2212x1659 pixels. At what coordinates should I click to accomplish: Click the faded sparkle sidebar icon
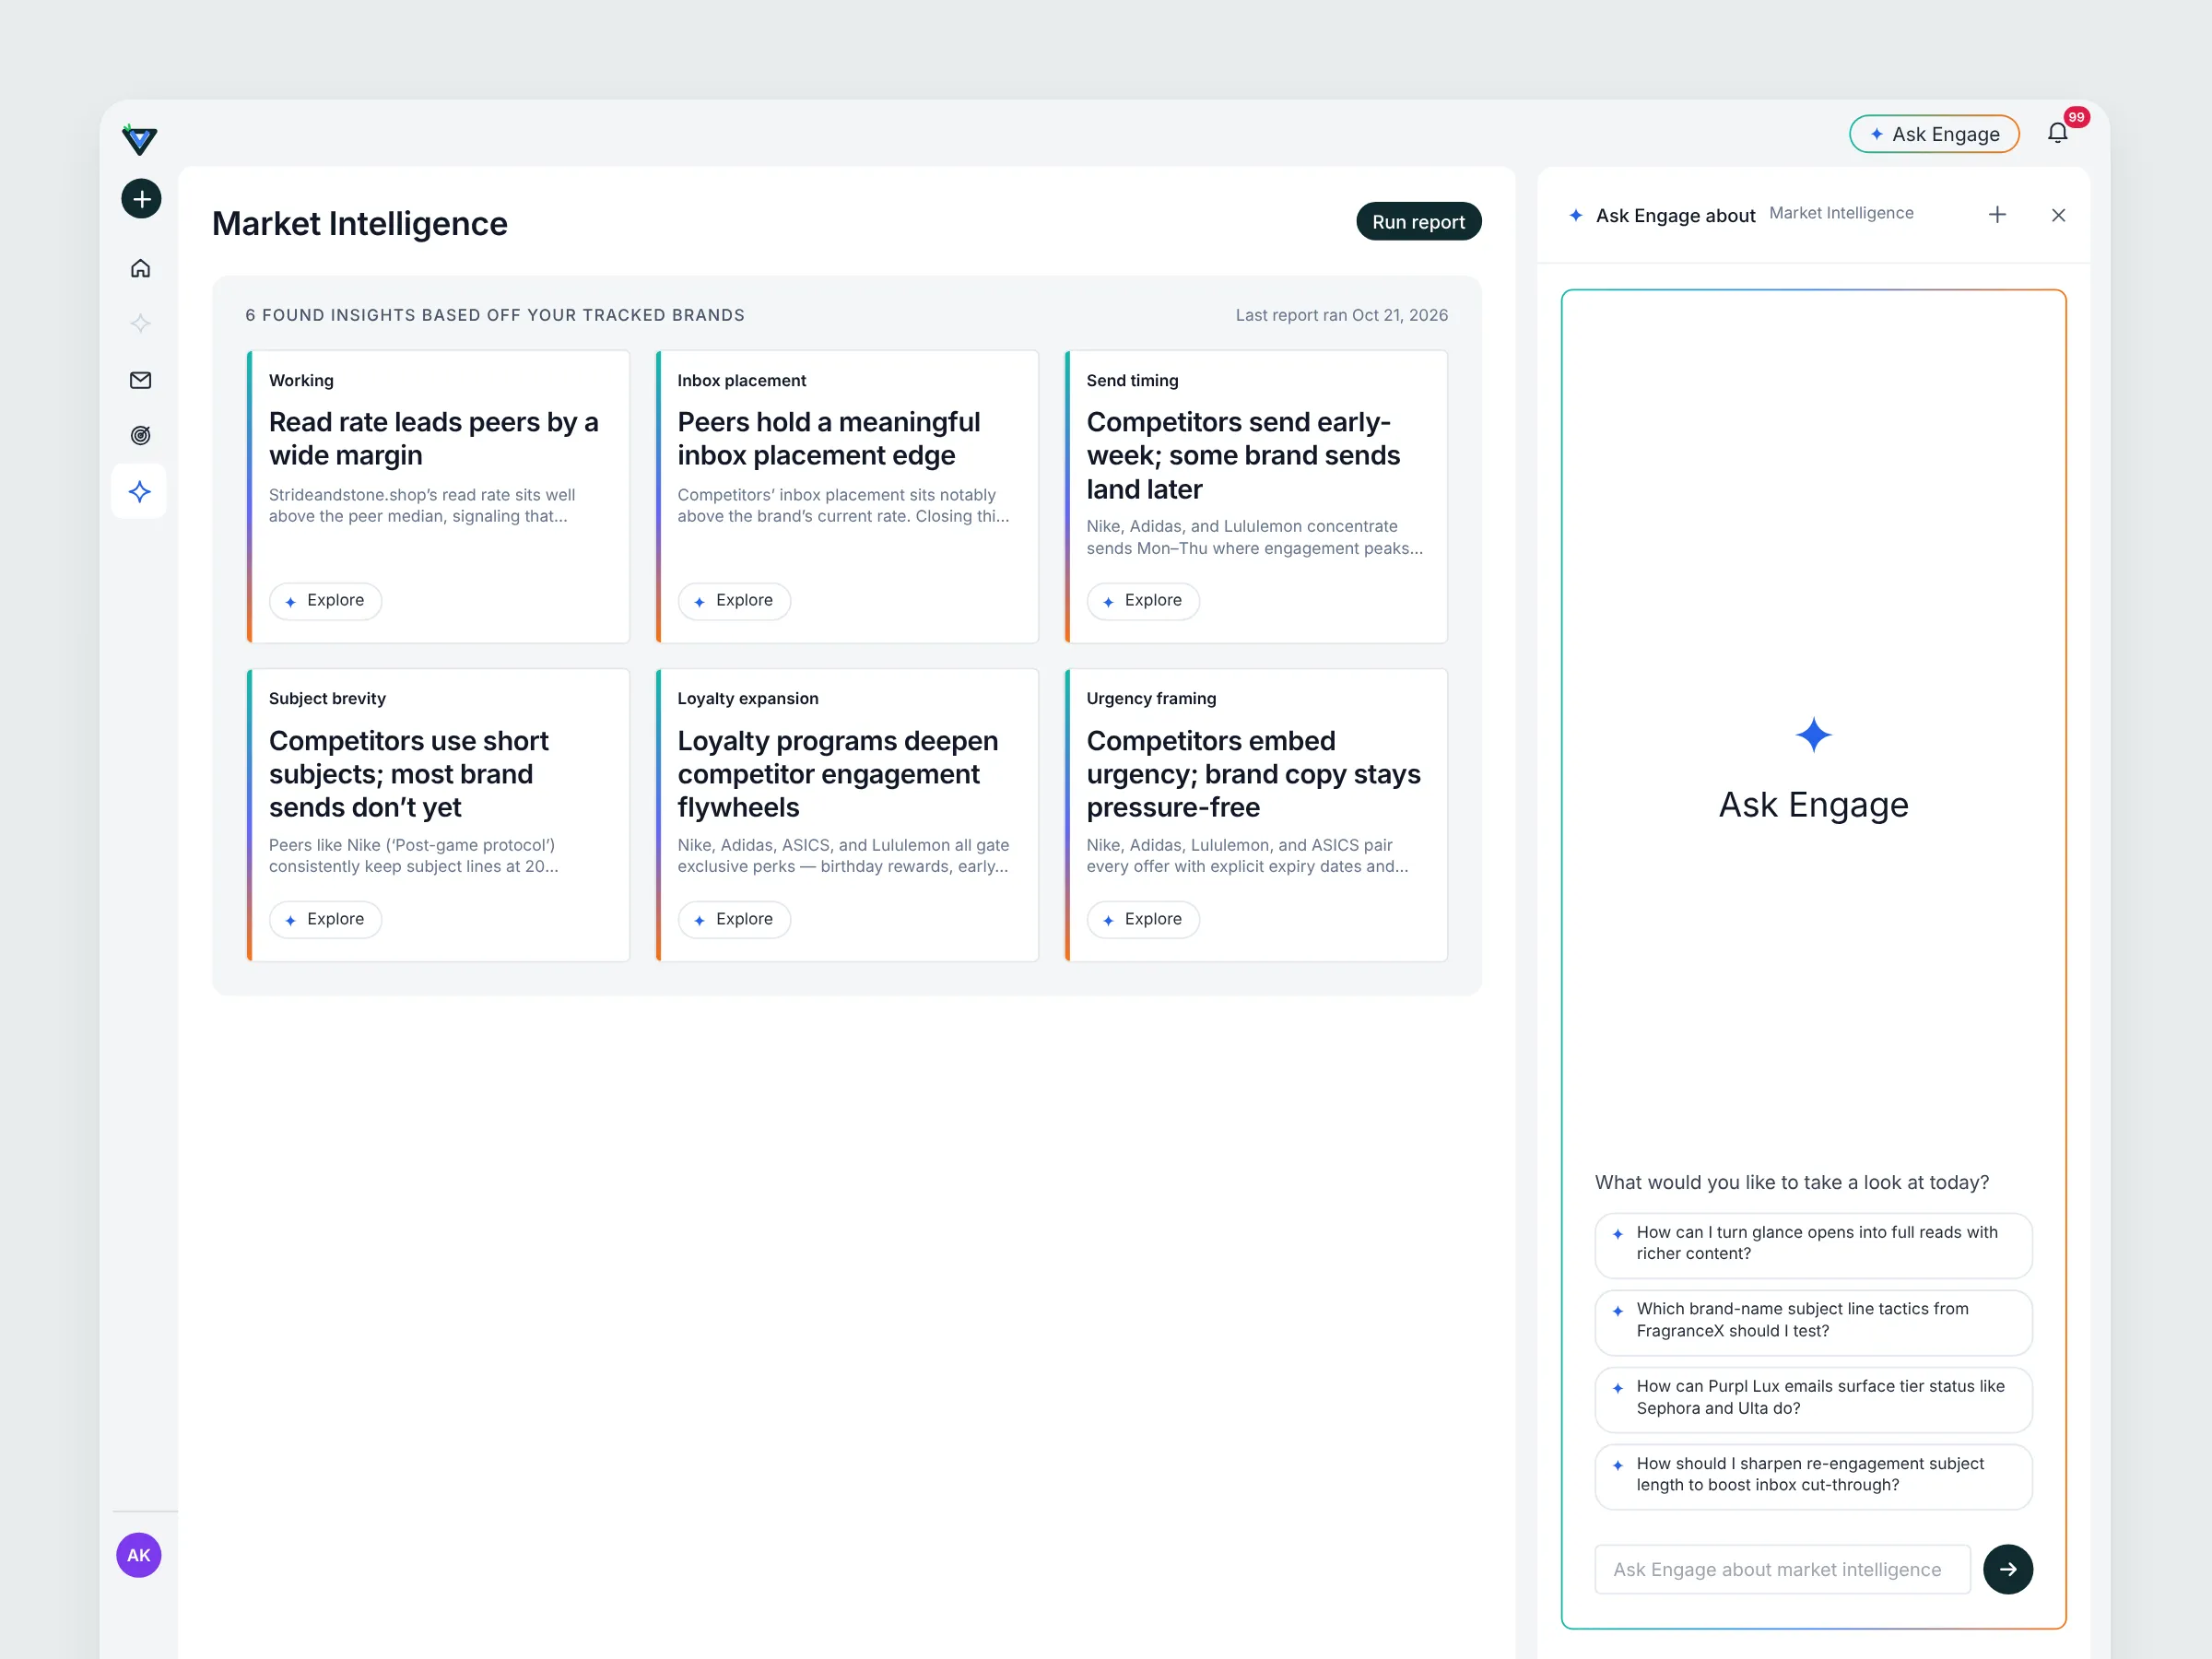[x=141, y=323]
